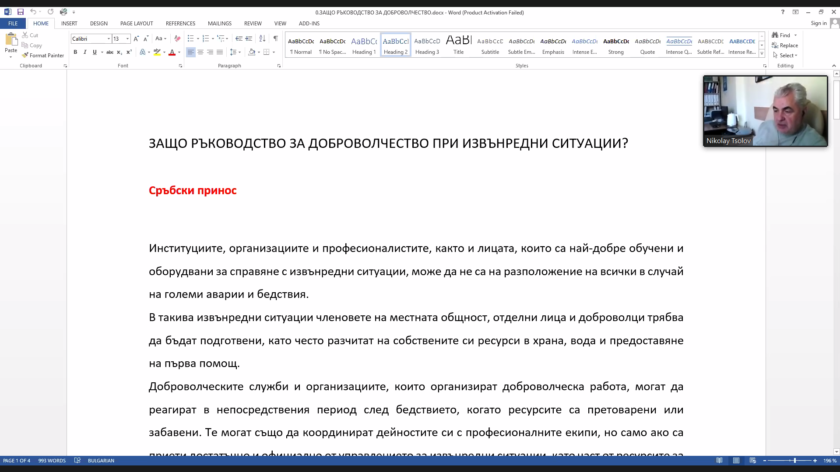
Task: Click the BULGARIAN language indicator in status bar
Action: click(101, 461)
